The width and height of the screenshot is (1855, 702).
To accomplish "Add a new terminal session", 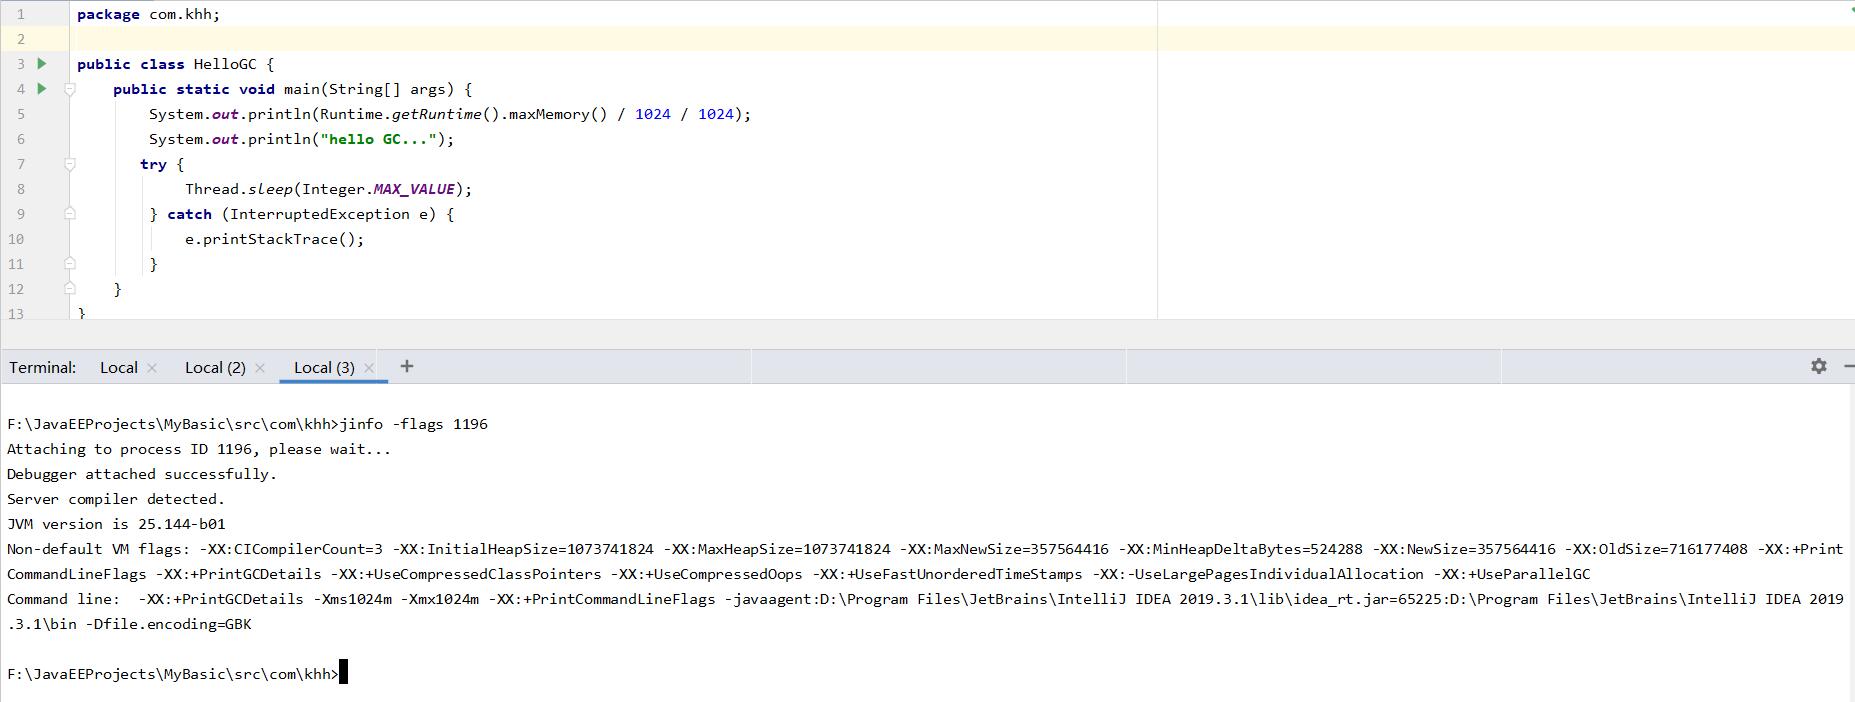I will pyautogui.click(x=406, y=367).
